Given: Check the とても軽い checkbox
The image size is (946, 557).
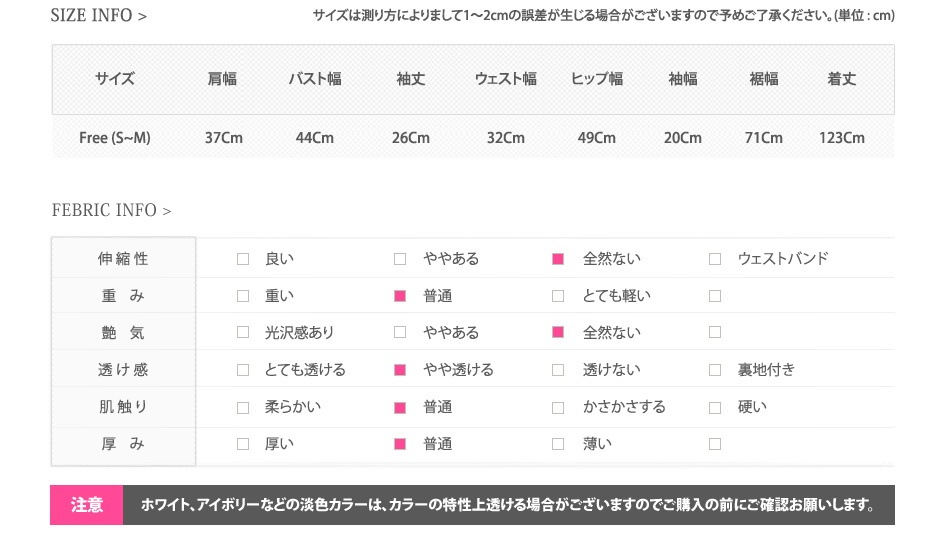Looking at the screenshot, I should (x=558, y=296).
